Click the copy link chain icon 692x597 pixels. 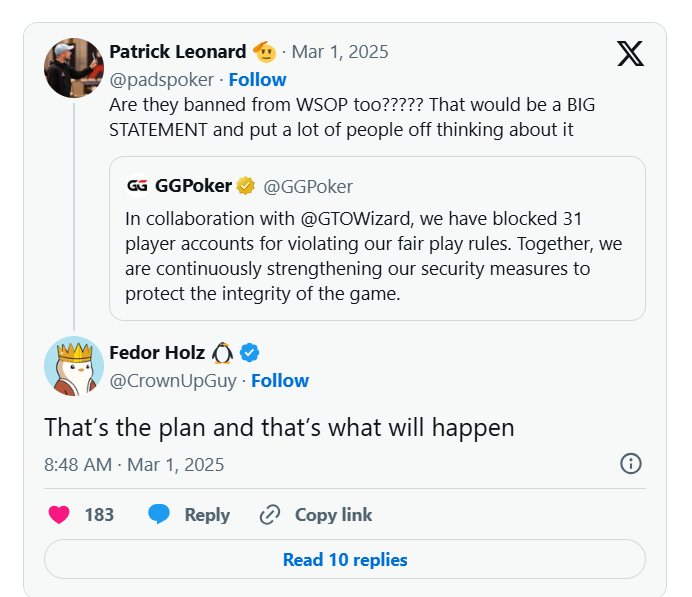269,515
